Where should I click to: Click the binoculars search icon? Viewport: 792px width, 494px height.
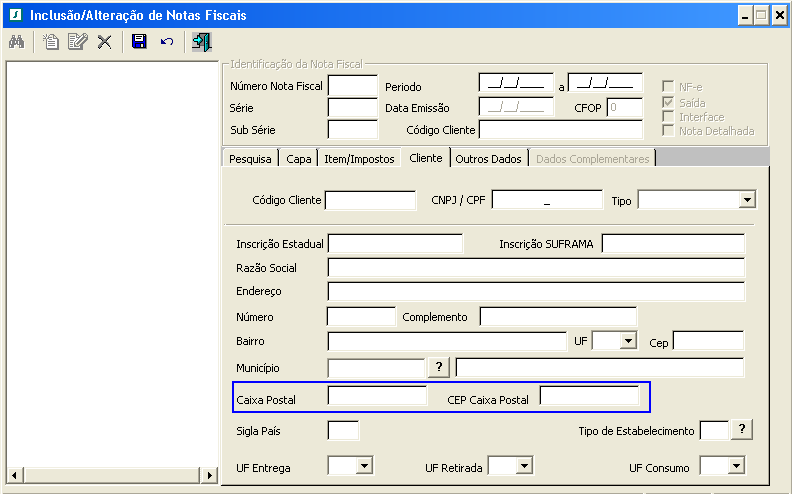[x=16, y=42]
